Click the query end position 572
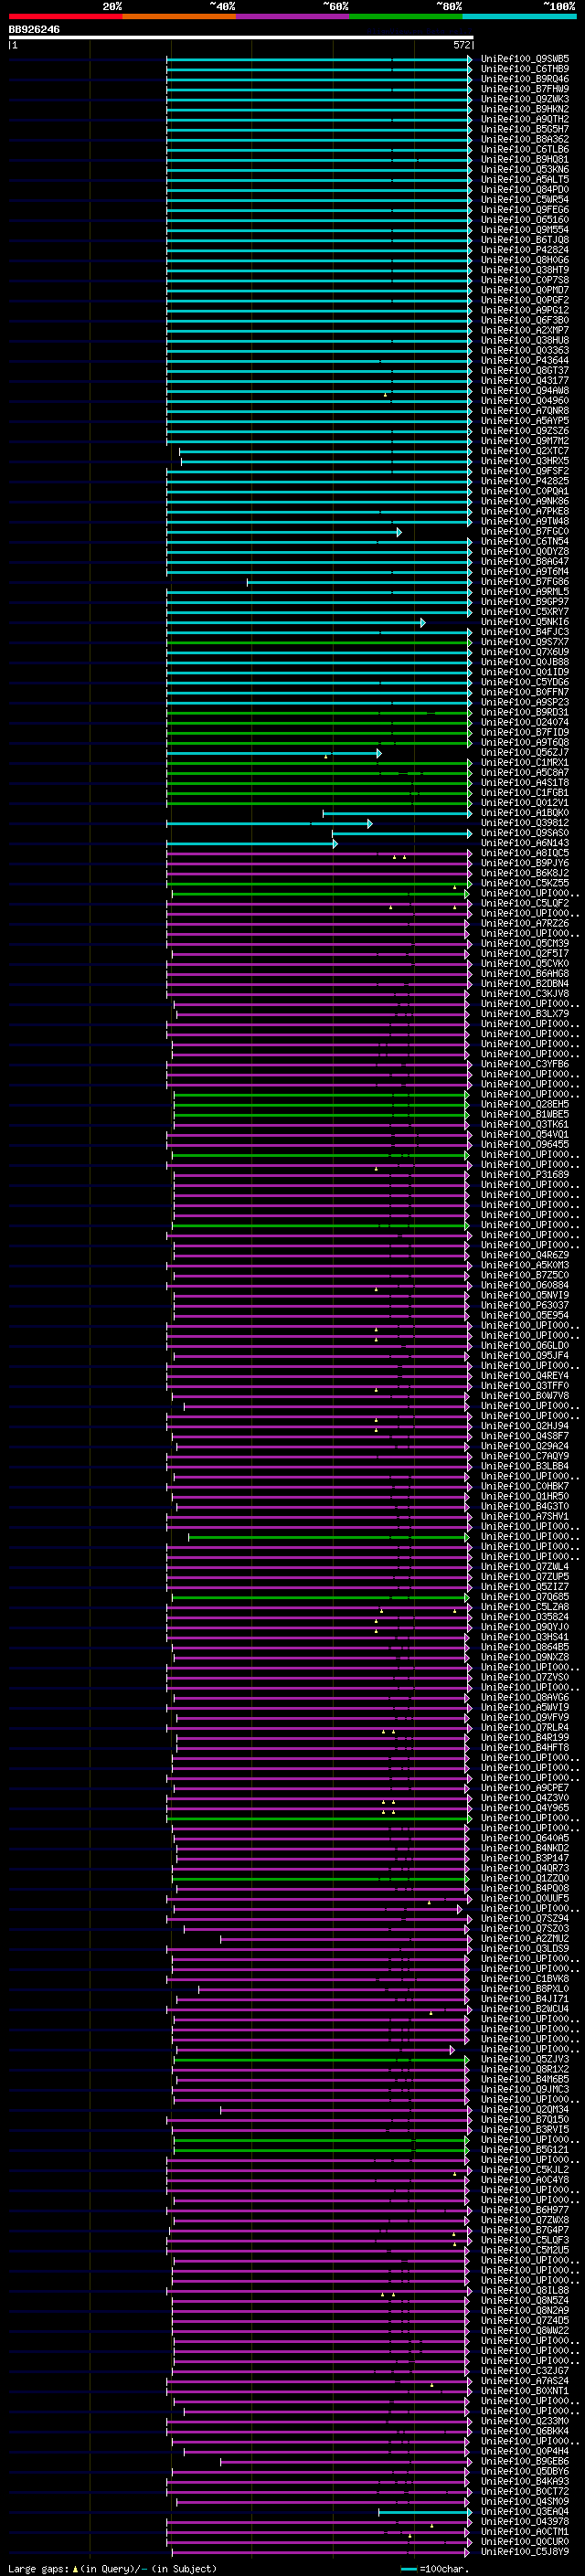Image resolution: width=585 pixels, height=2576 pixels. click(462, 45)
